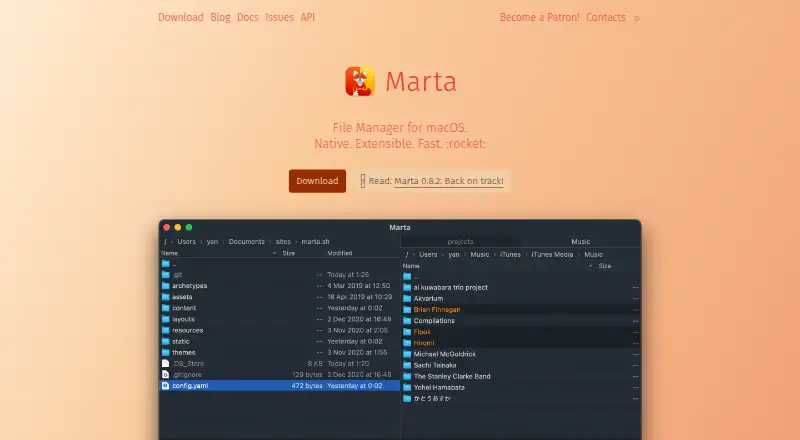Switch to the Music tab
The height and width of the screenshot is (440, 800).
(581, 241)
